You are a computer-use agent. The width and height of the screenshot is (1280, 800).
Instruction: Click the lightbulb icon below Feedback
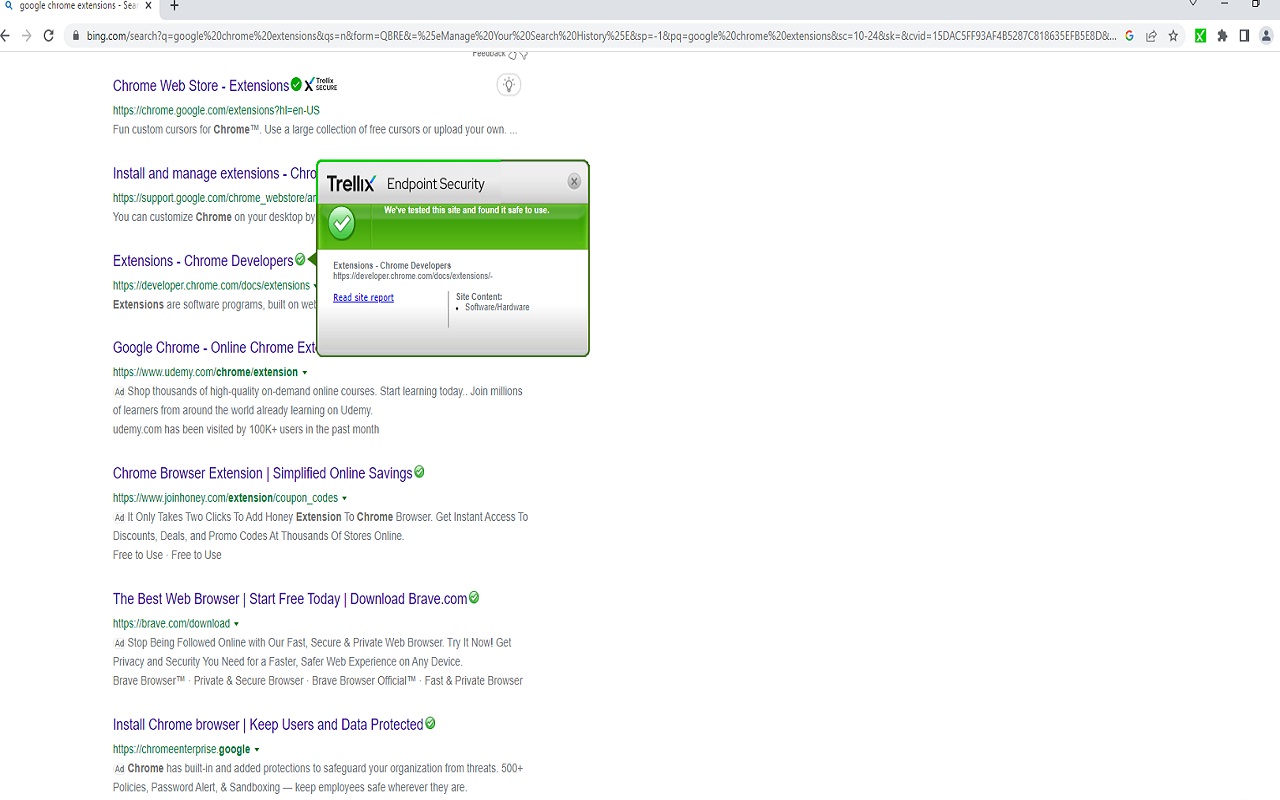[508, 85]
